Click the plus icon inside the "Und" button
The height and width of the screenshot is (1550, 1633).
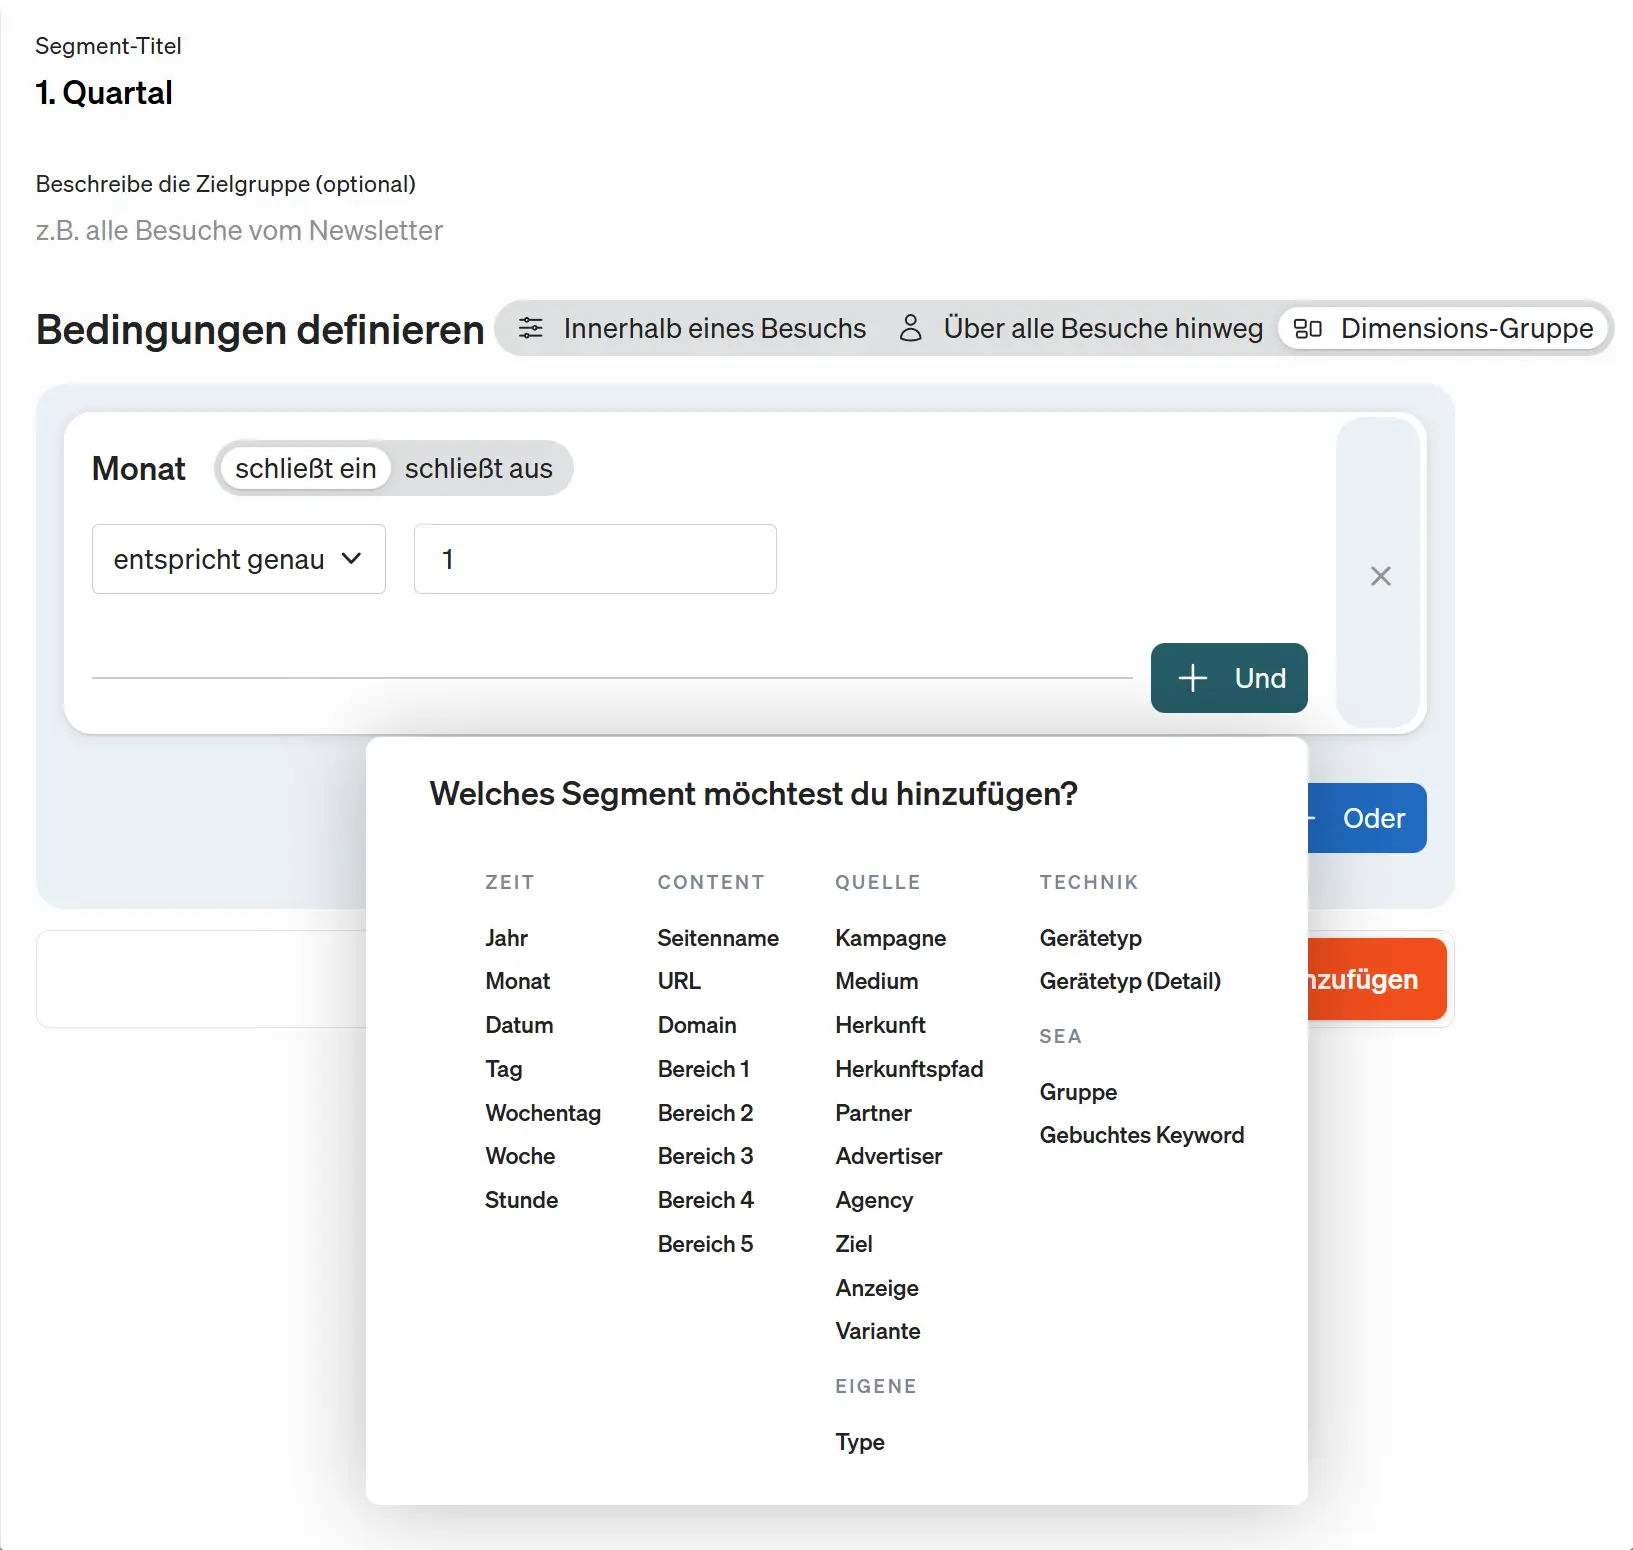(x=1192, y=678)
